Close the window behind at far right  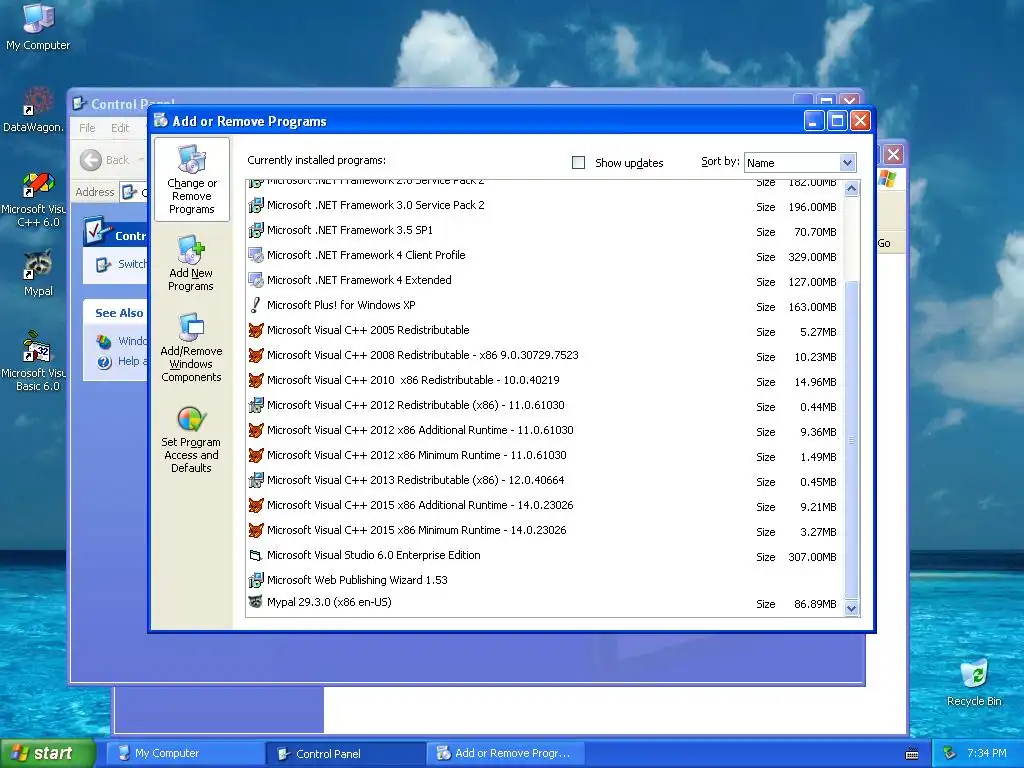coord(893,155)
